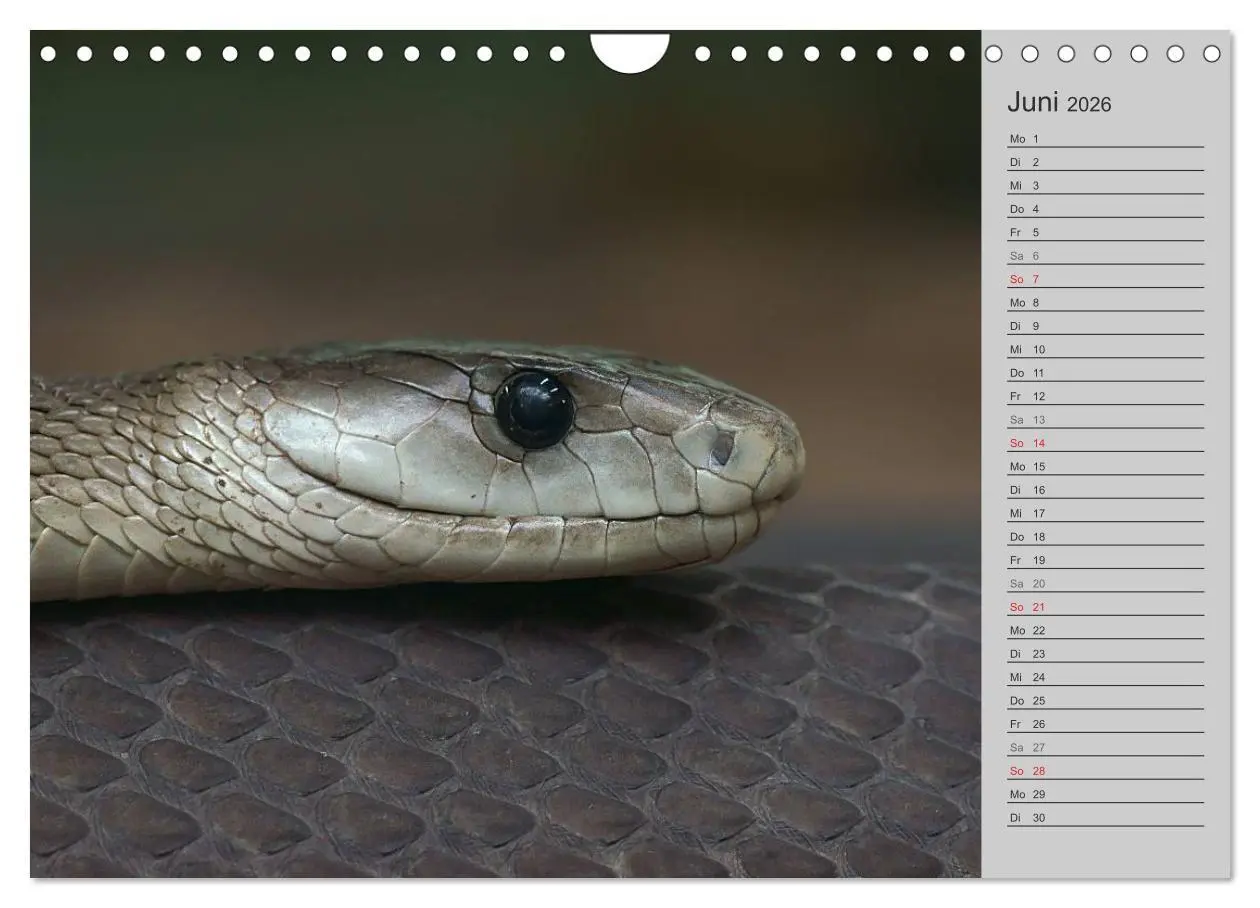Viewport: 1260px width, 908px height.
Task: Click the last binding hole at top right
Action: point(1212,53)
